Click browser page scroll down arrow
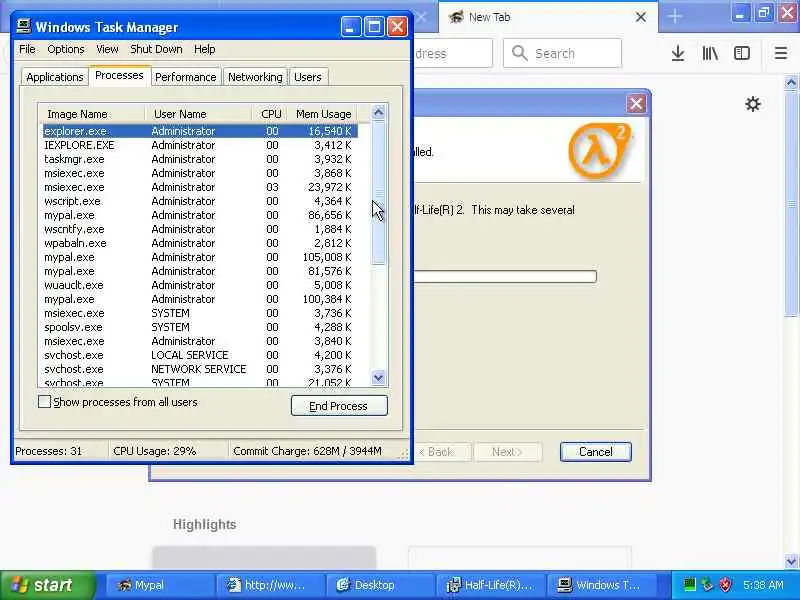Screen dimensions: 800x600 tap(791, 561)
